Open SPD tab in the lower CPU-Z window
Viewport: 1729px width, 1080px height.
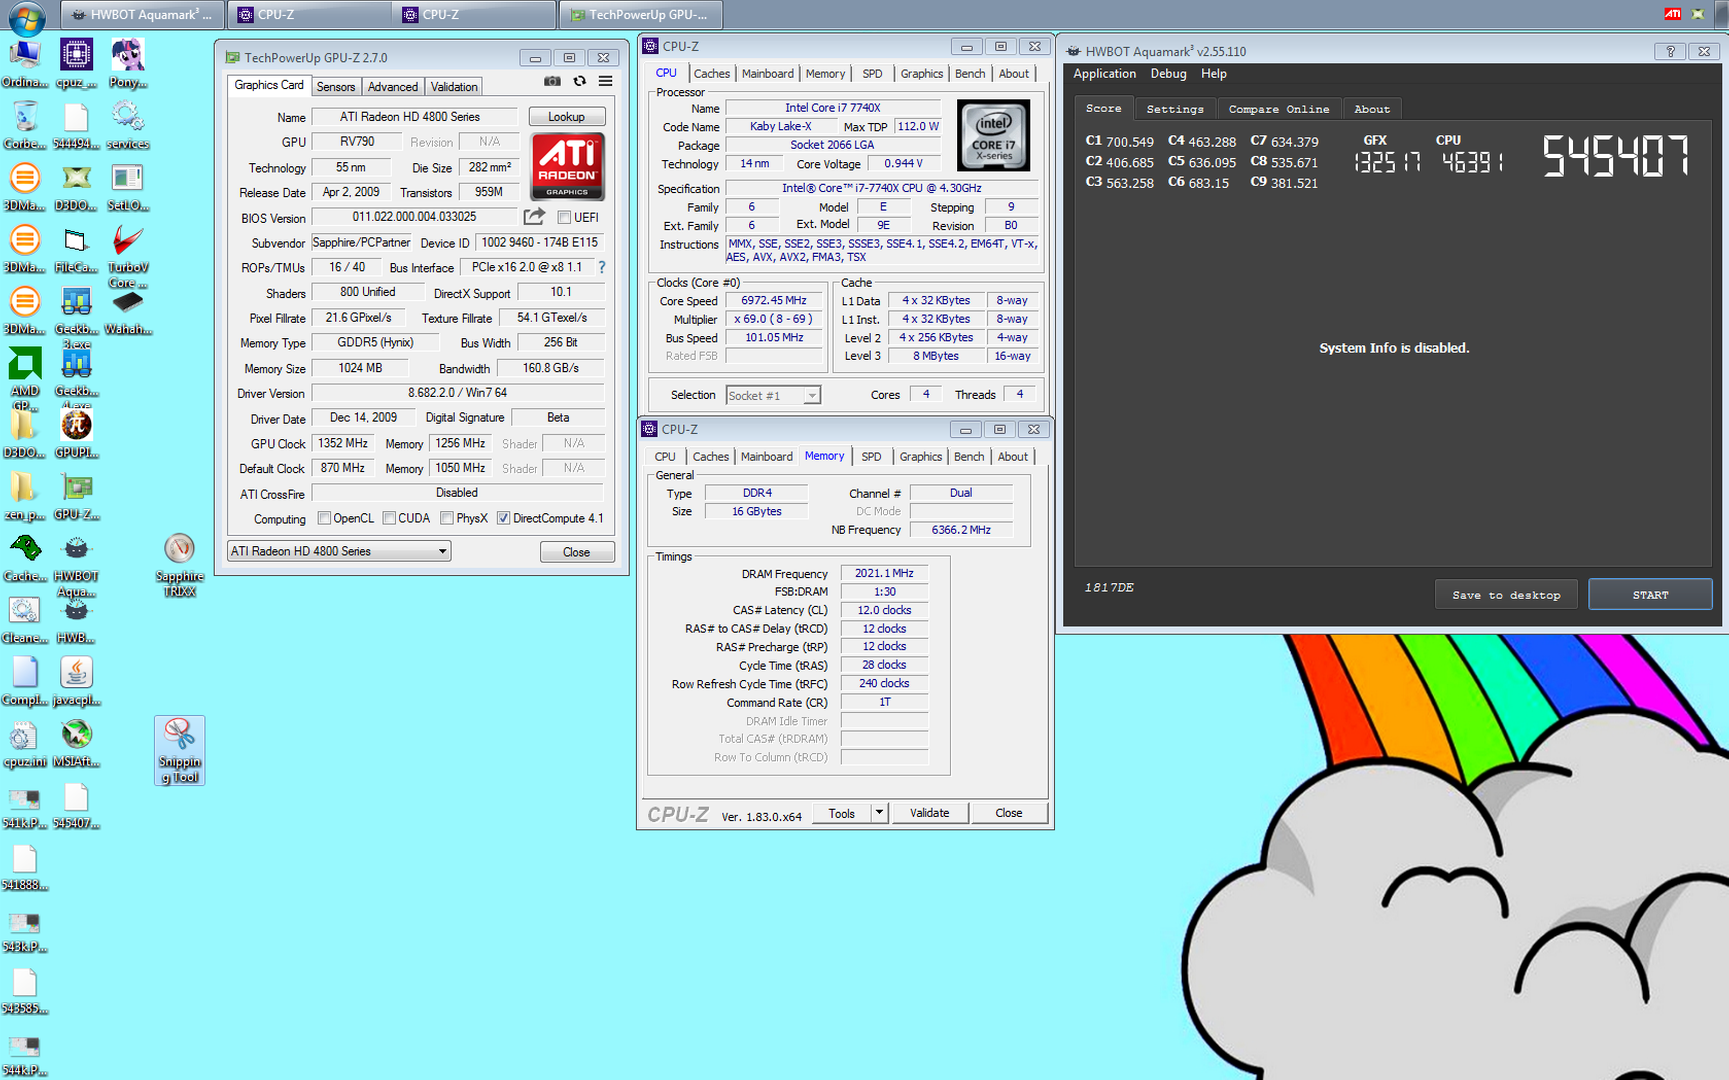872,457
